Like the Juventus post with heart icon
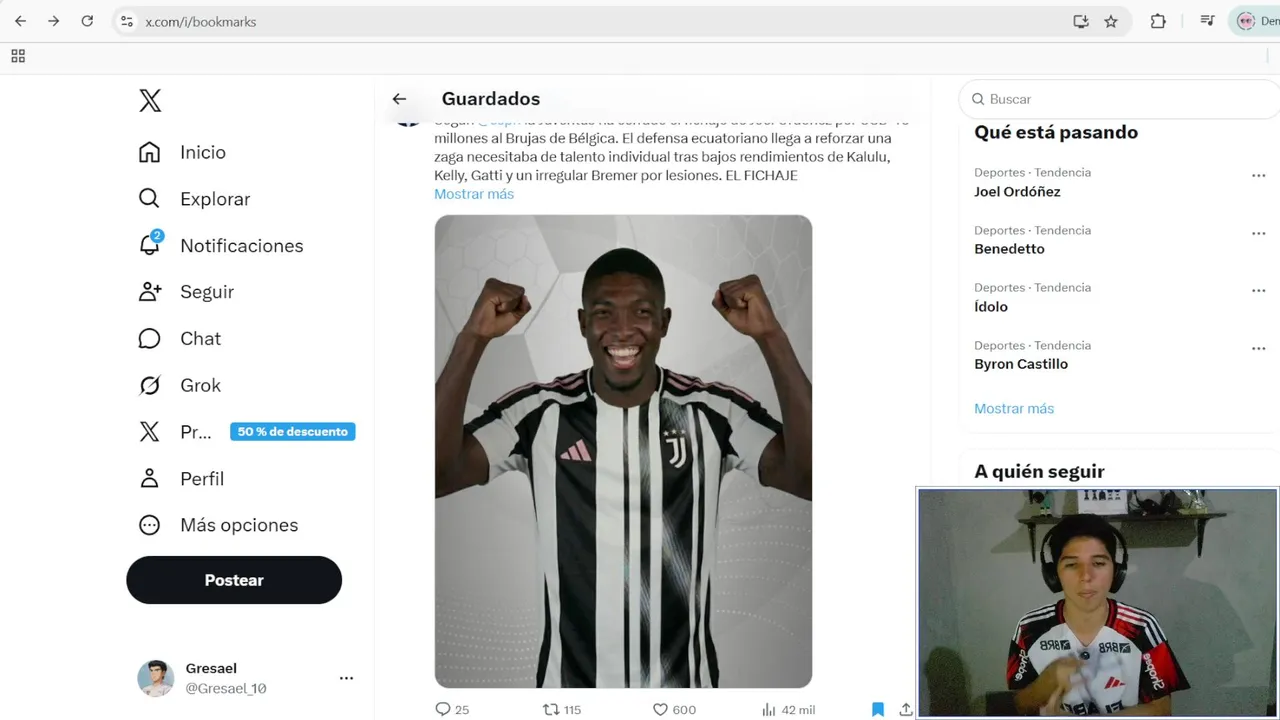The image size is (1280, 720). coord(660,709)
